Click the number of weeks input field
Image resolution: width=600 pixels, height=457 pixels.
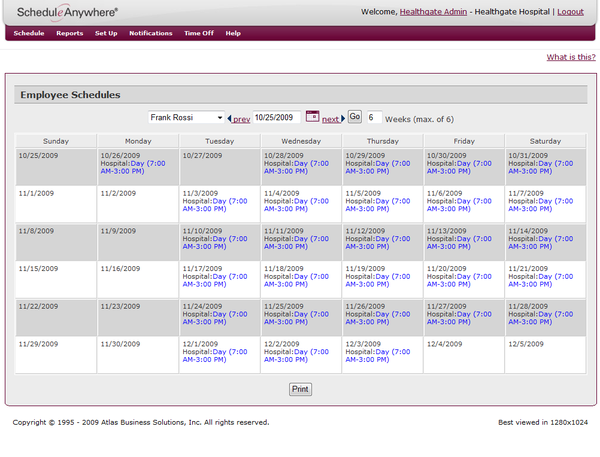tap(373, 117)
